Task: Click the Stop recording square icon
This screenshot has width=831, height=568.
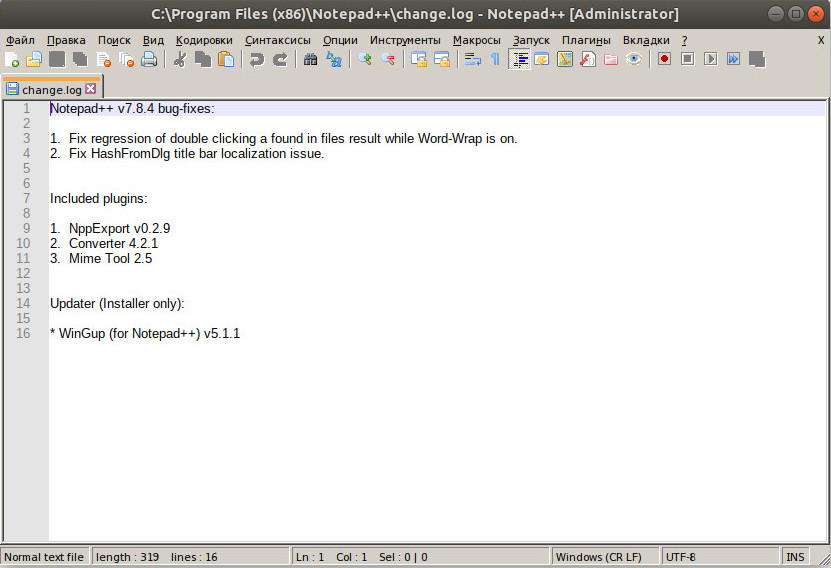Action: (687, 59)
